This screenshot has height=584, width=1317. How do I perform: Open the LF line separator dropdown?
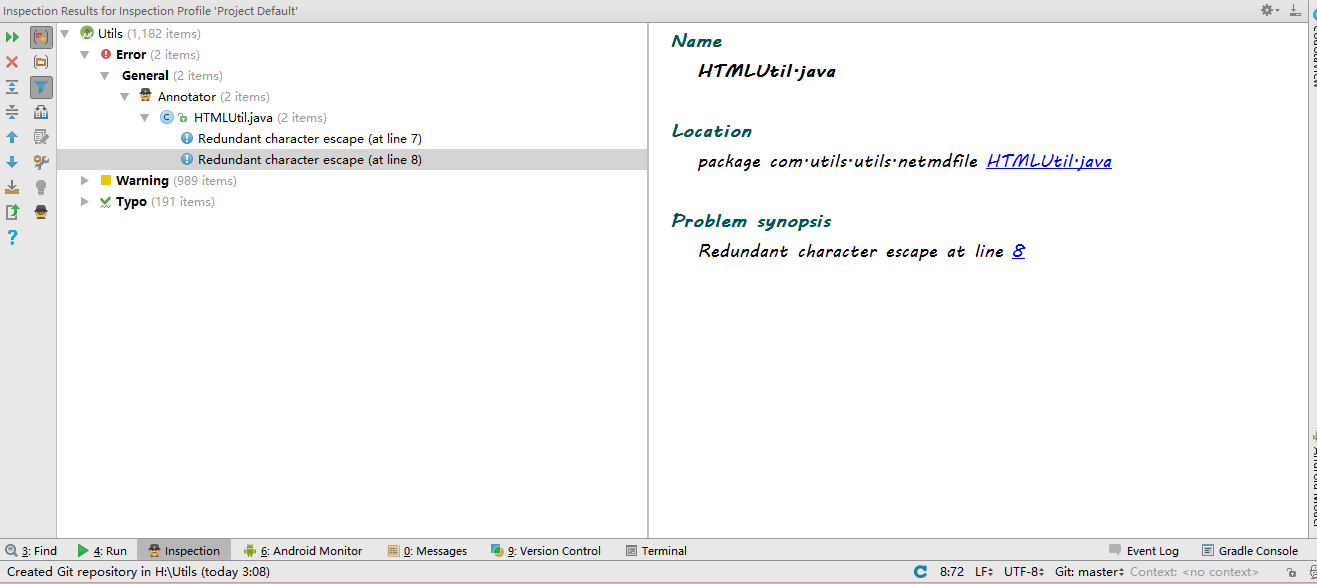click(x=984, y=572)
